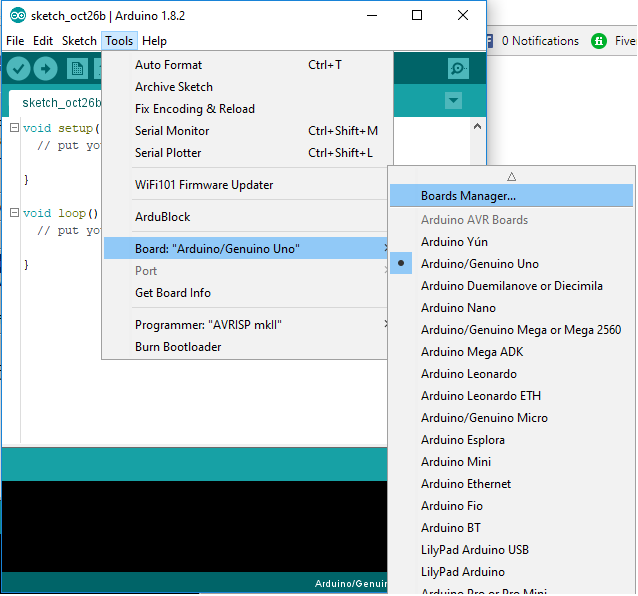The height and width of the screenshot is (596, 638).
Task: Click the Upload arrow toolbar button
Action: pyautogui.click(x=45, y=69)
